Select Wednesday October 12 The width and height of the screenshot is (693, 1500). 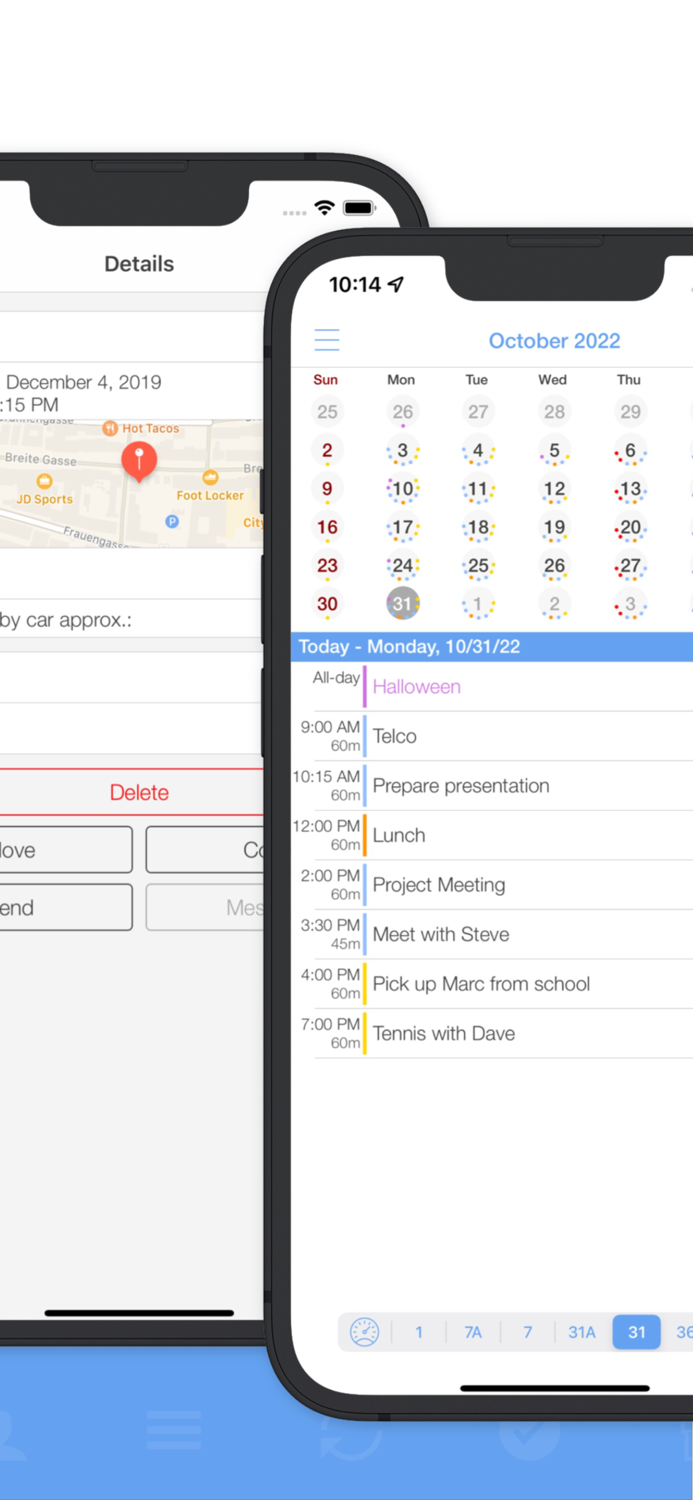point(554,489)
